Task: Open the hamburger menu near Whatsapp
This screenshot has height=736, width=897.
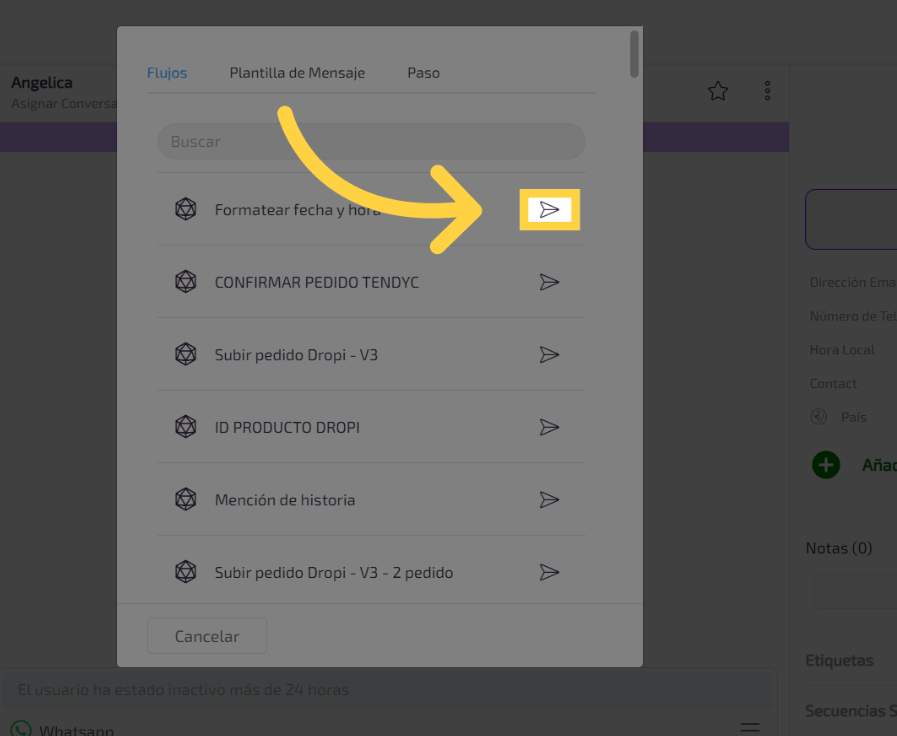Action: click(750, 727)
